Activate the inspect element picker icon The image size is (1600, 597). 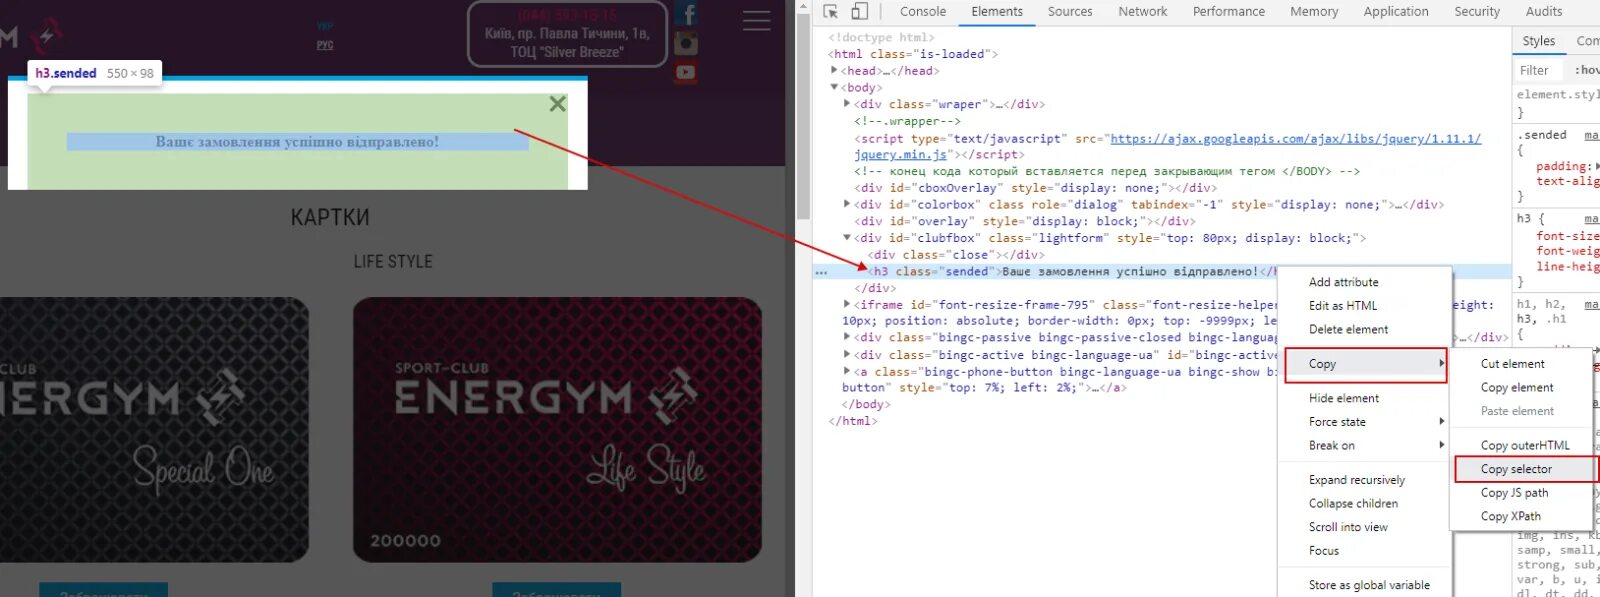[830, 11]
